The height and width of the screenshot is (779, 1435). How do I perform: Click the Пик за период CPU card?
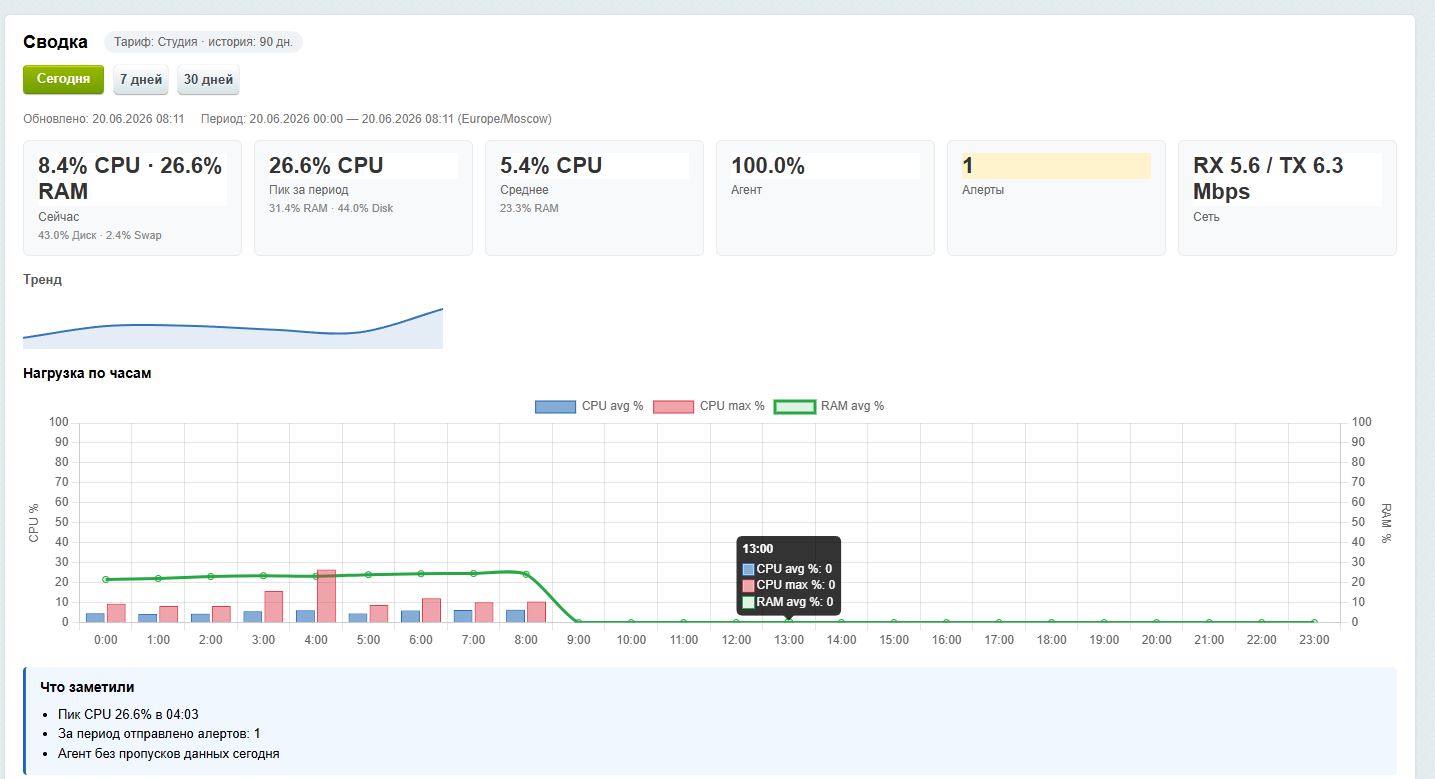pyautogui.click(x=363, y=198)
